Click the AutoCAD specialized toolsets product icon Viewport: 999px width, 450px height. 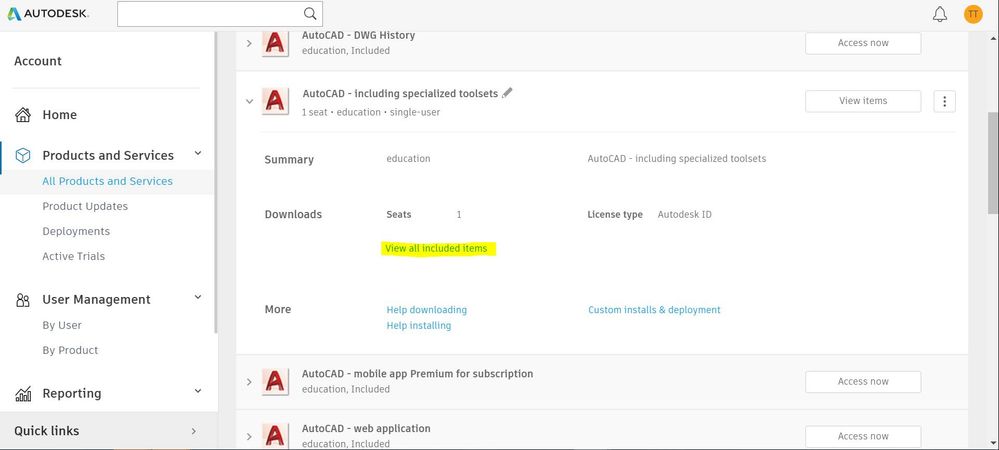click(x=275, y=101)
